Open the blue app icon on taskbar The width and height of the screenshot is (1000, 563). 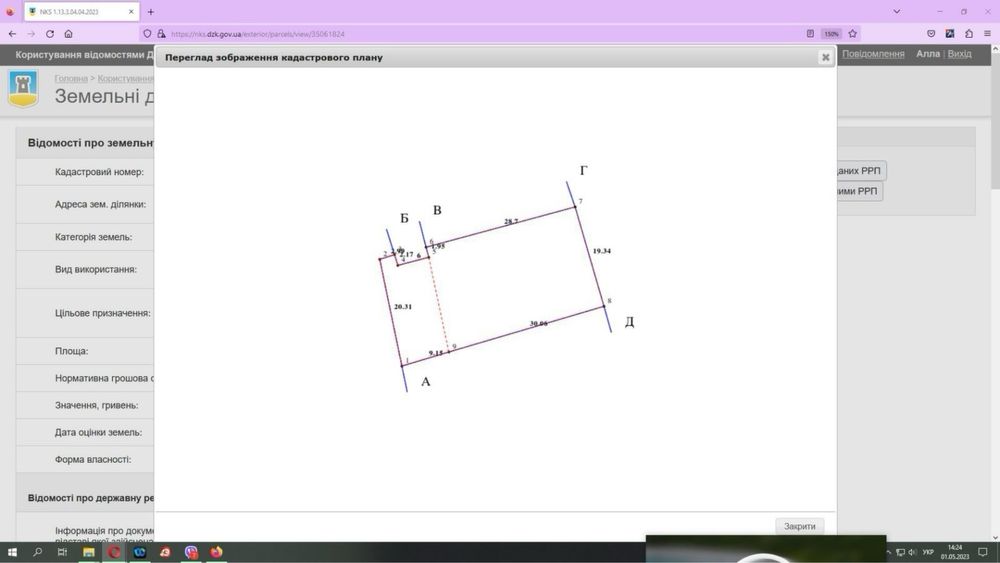(140, 552)
